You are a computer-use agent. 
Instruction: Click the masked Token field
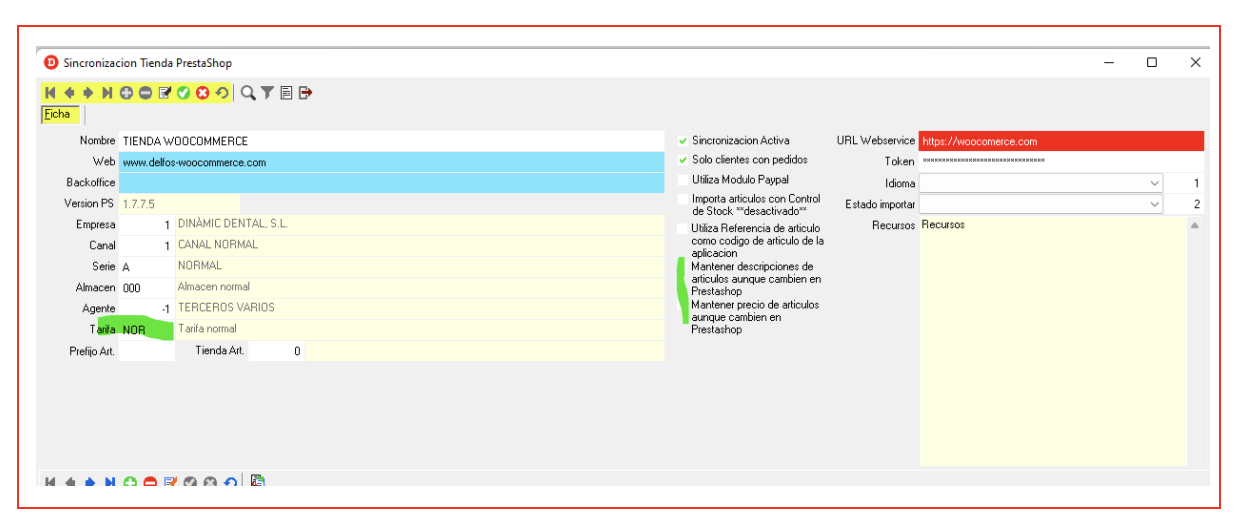click(1061, 162)
